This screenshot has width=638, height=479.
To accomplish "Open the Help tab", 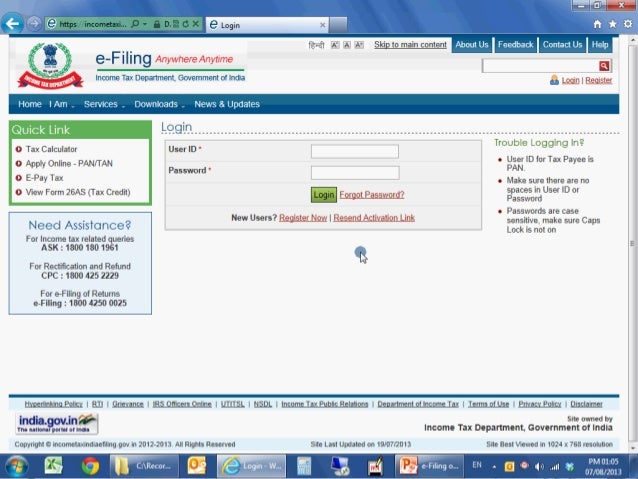I will [600, 45].
